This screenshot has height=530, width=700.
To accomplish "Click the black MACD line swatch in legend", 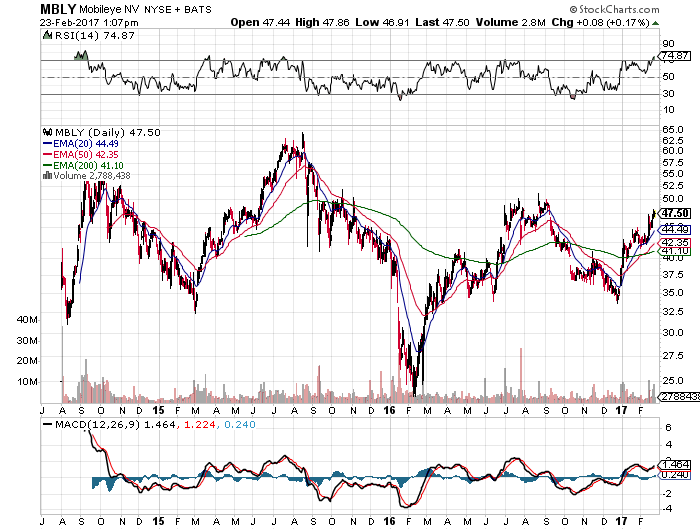I will pyautogui.click(x=47, y=424).
